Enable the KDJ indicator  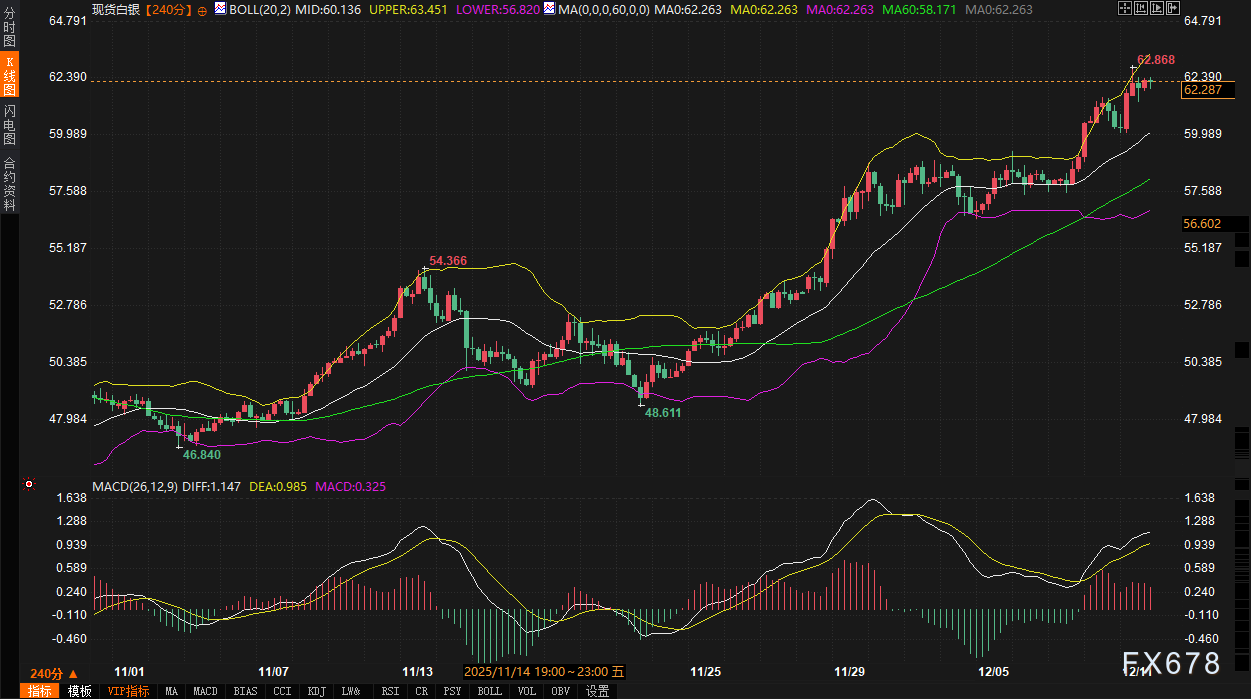click(x=317, y=691)
